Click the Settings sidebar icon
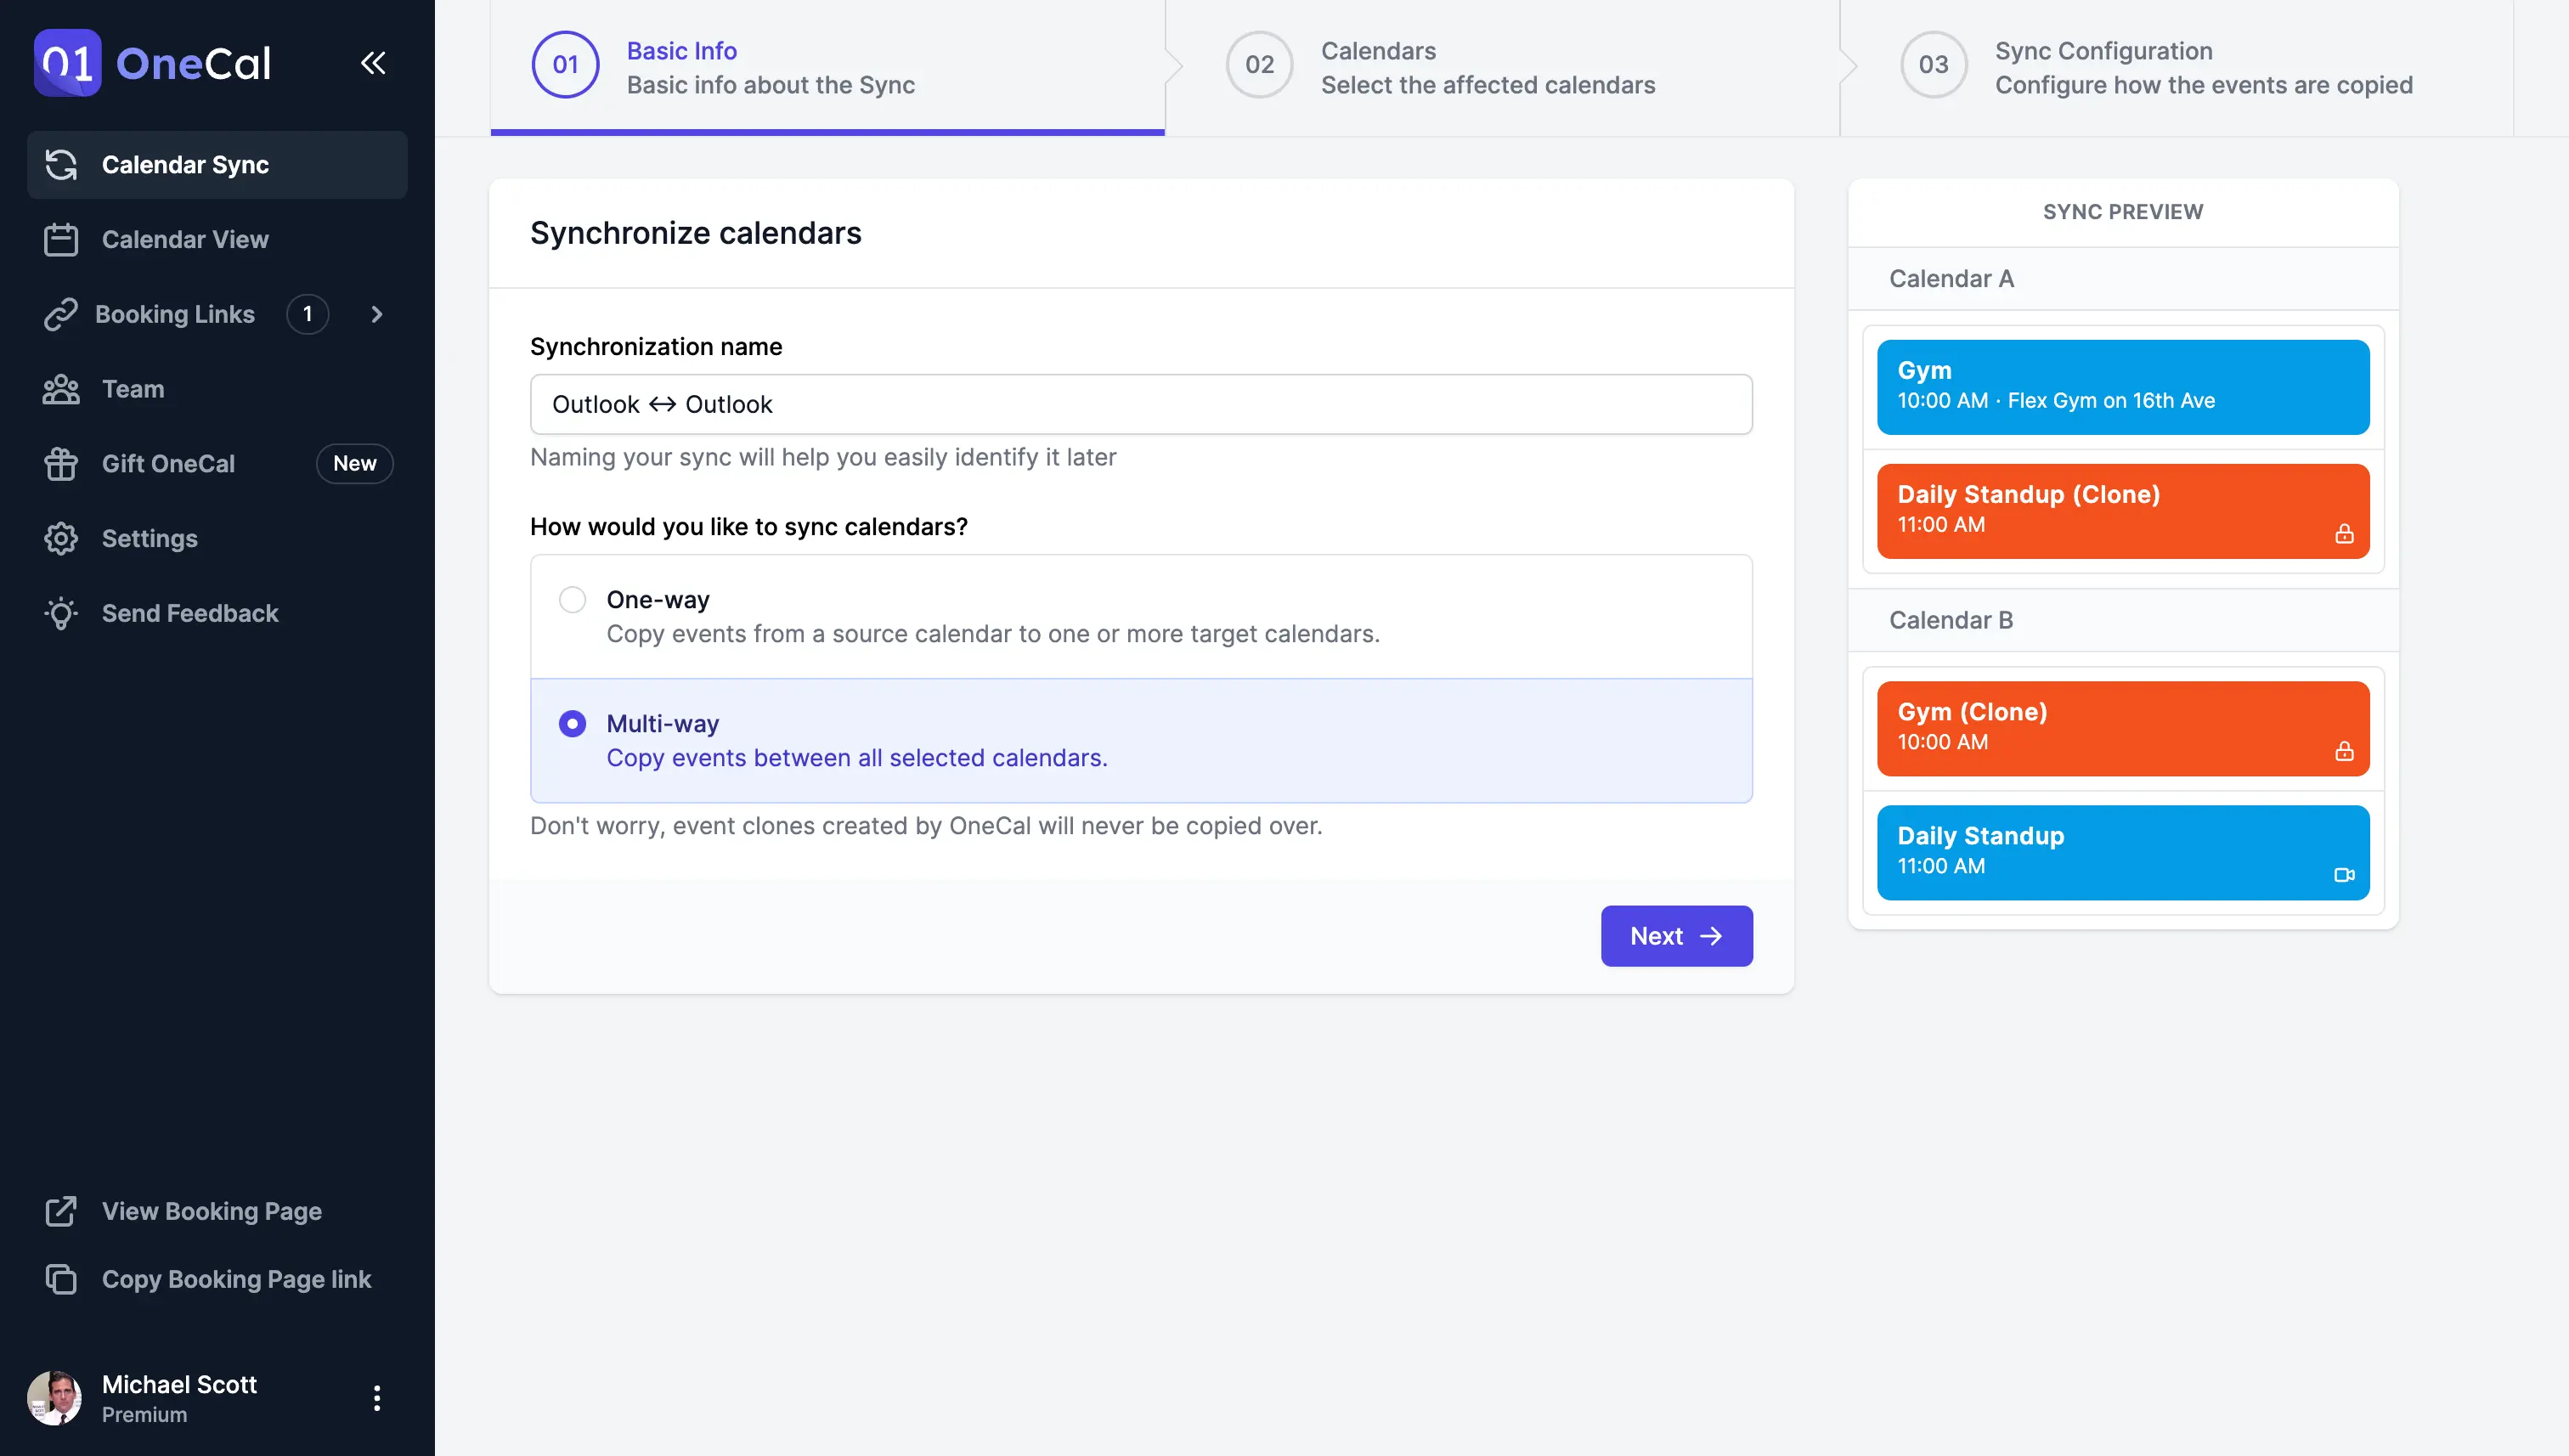The width and height of the screenshot is (2569, 1456). point(62,537)
